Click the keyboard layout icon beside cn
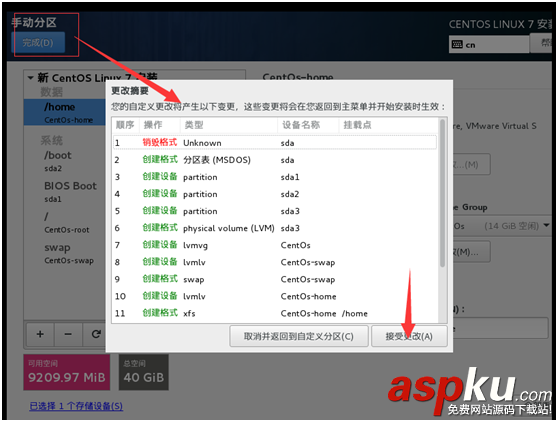 457,44
